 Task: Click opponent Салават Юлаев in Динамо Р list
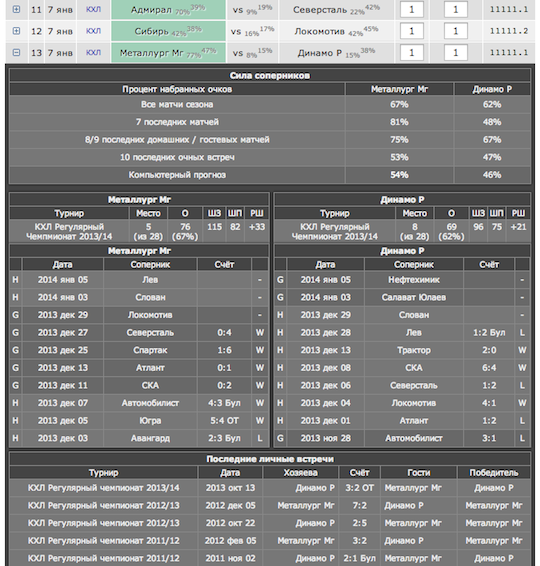tap(414, 297)
